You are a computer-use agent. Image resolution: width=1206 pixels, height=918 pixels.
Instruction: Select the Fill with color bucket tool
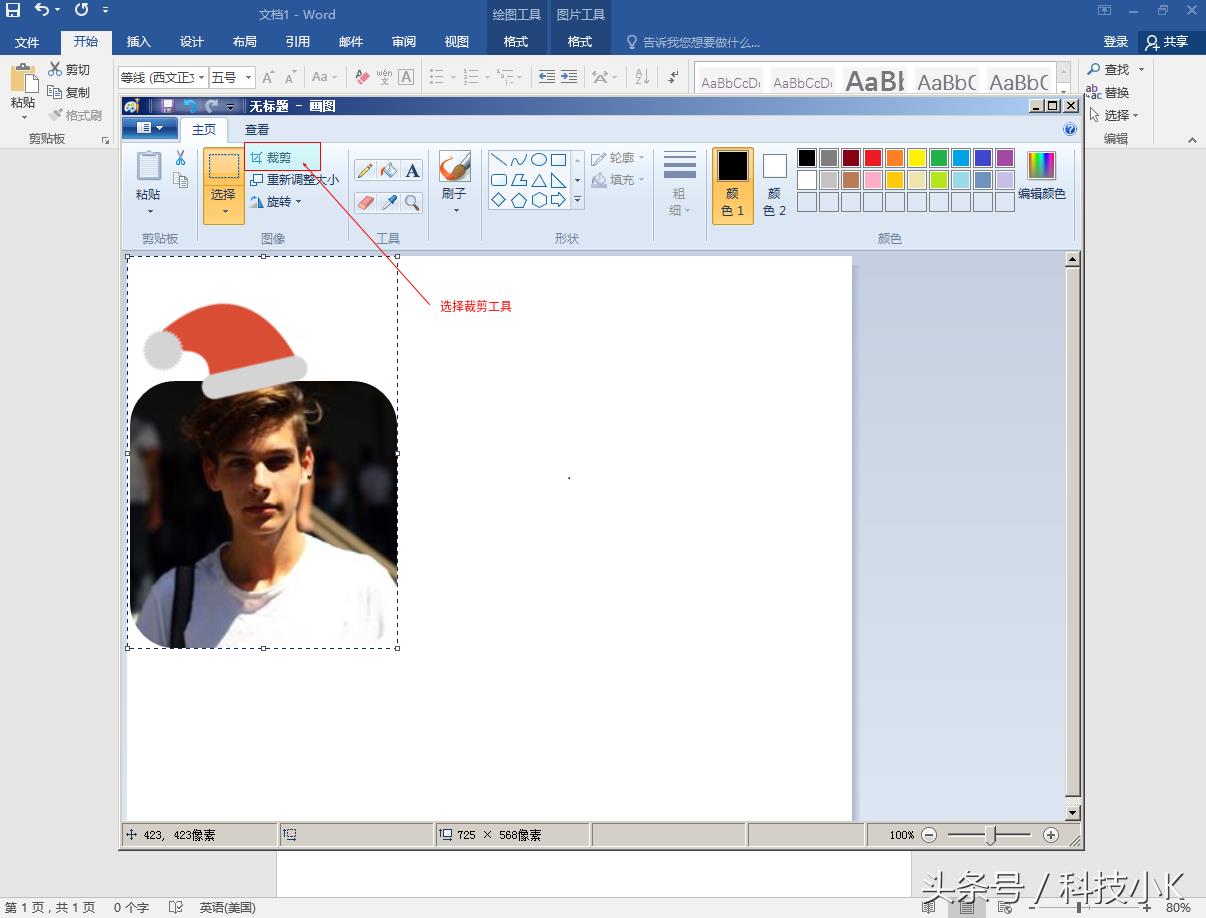click(x=389, y=171)
